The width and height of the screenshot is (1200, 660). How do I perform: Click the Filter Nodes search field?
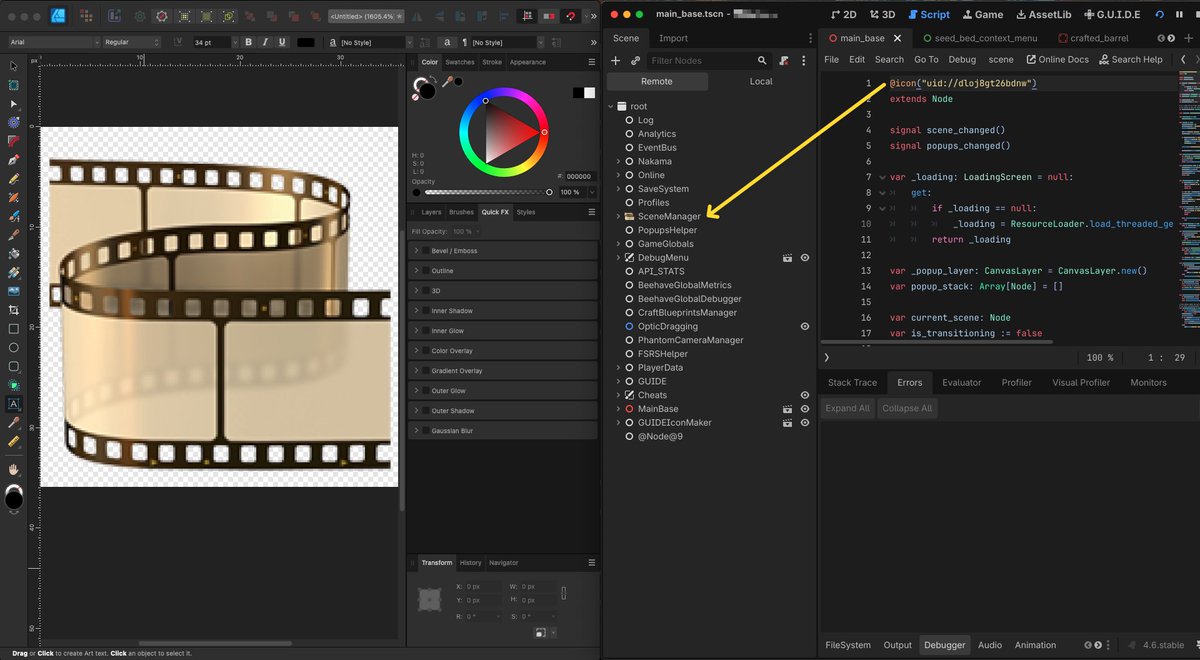click(x=707, y=61)
